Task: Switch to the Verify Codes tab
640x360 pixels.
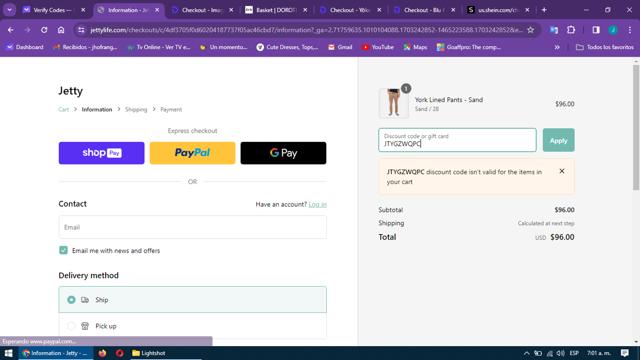Action: [x=54, y=10]
